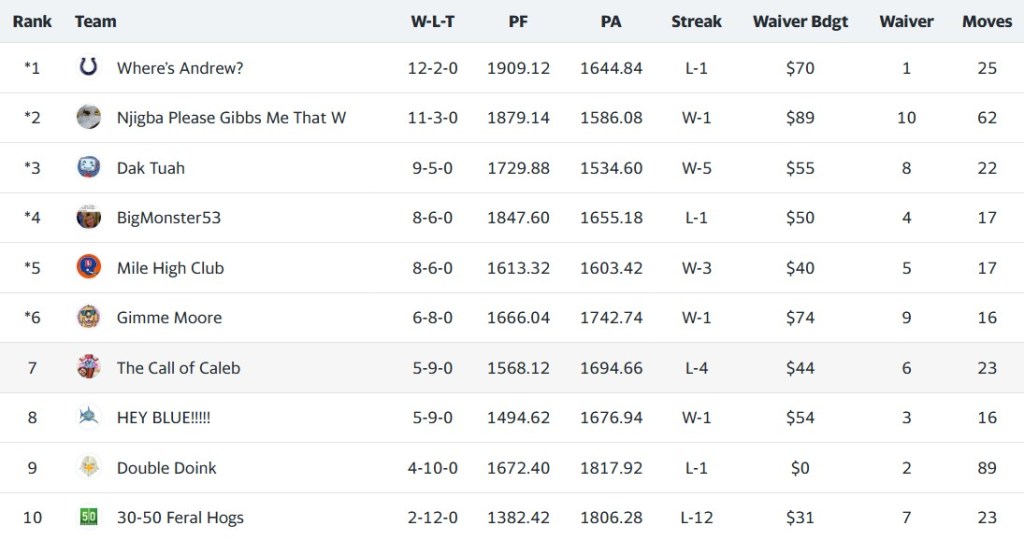Click the Gimme Moore team avatar
The width and height of the screenshot is (1024, 540).
[88, 318]
